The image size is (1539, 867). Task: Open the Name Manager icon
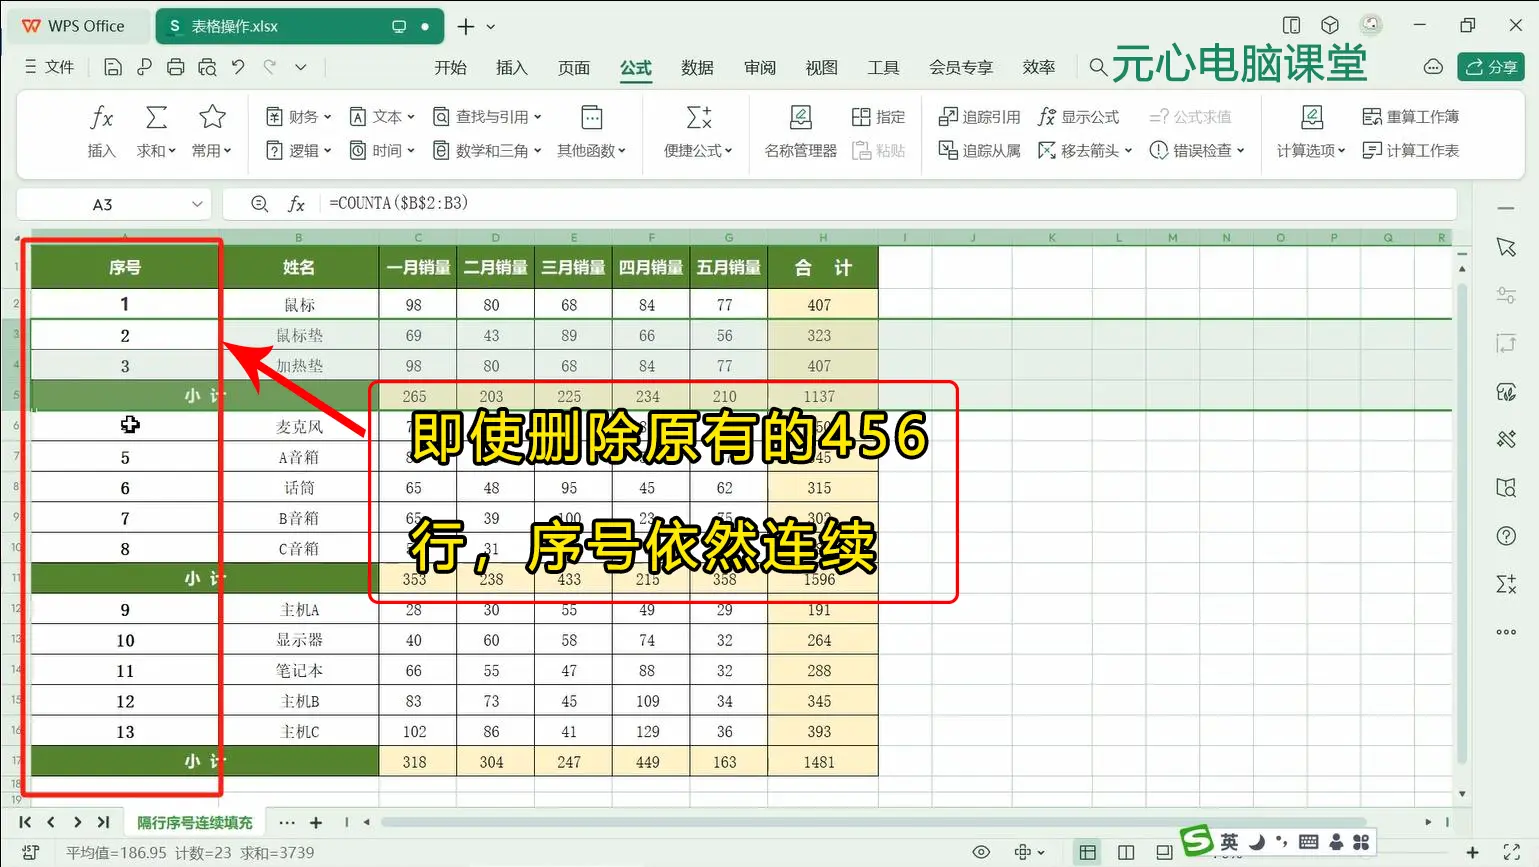coord(800,118)
